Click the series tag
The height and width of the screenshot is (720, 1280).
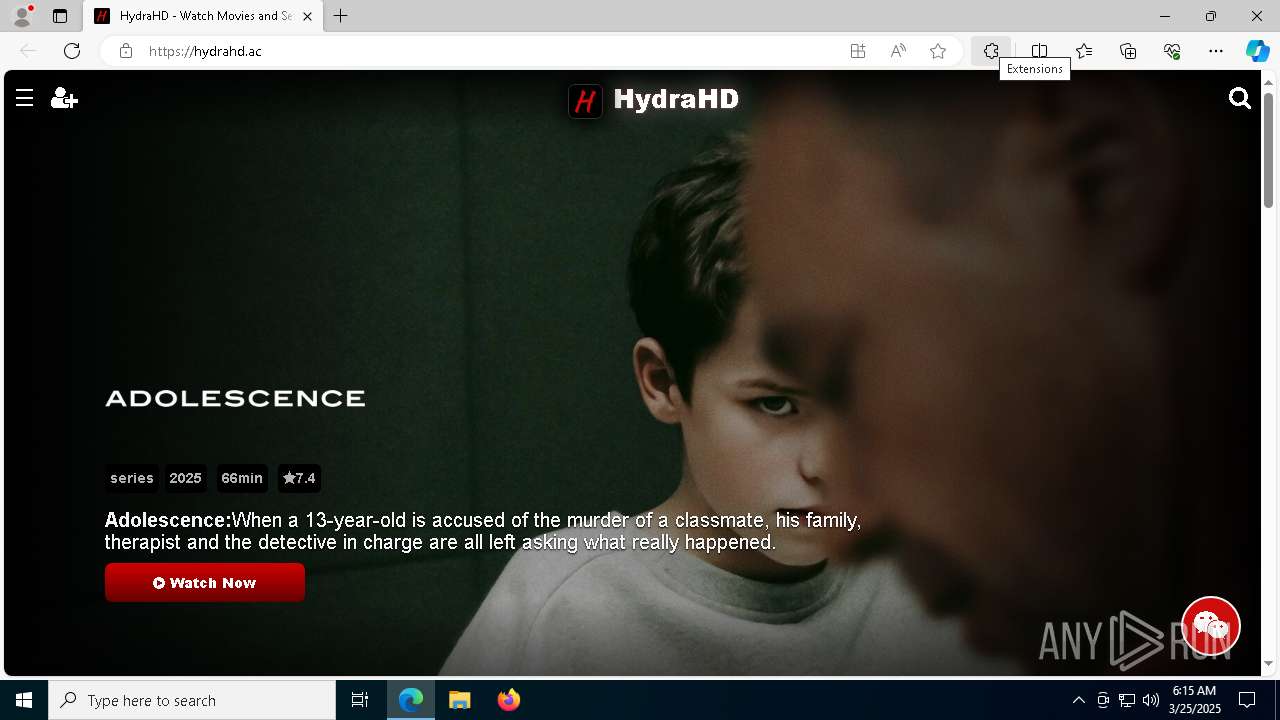coord(132,478)
